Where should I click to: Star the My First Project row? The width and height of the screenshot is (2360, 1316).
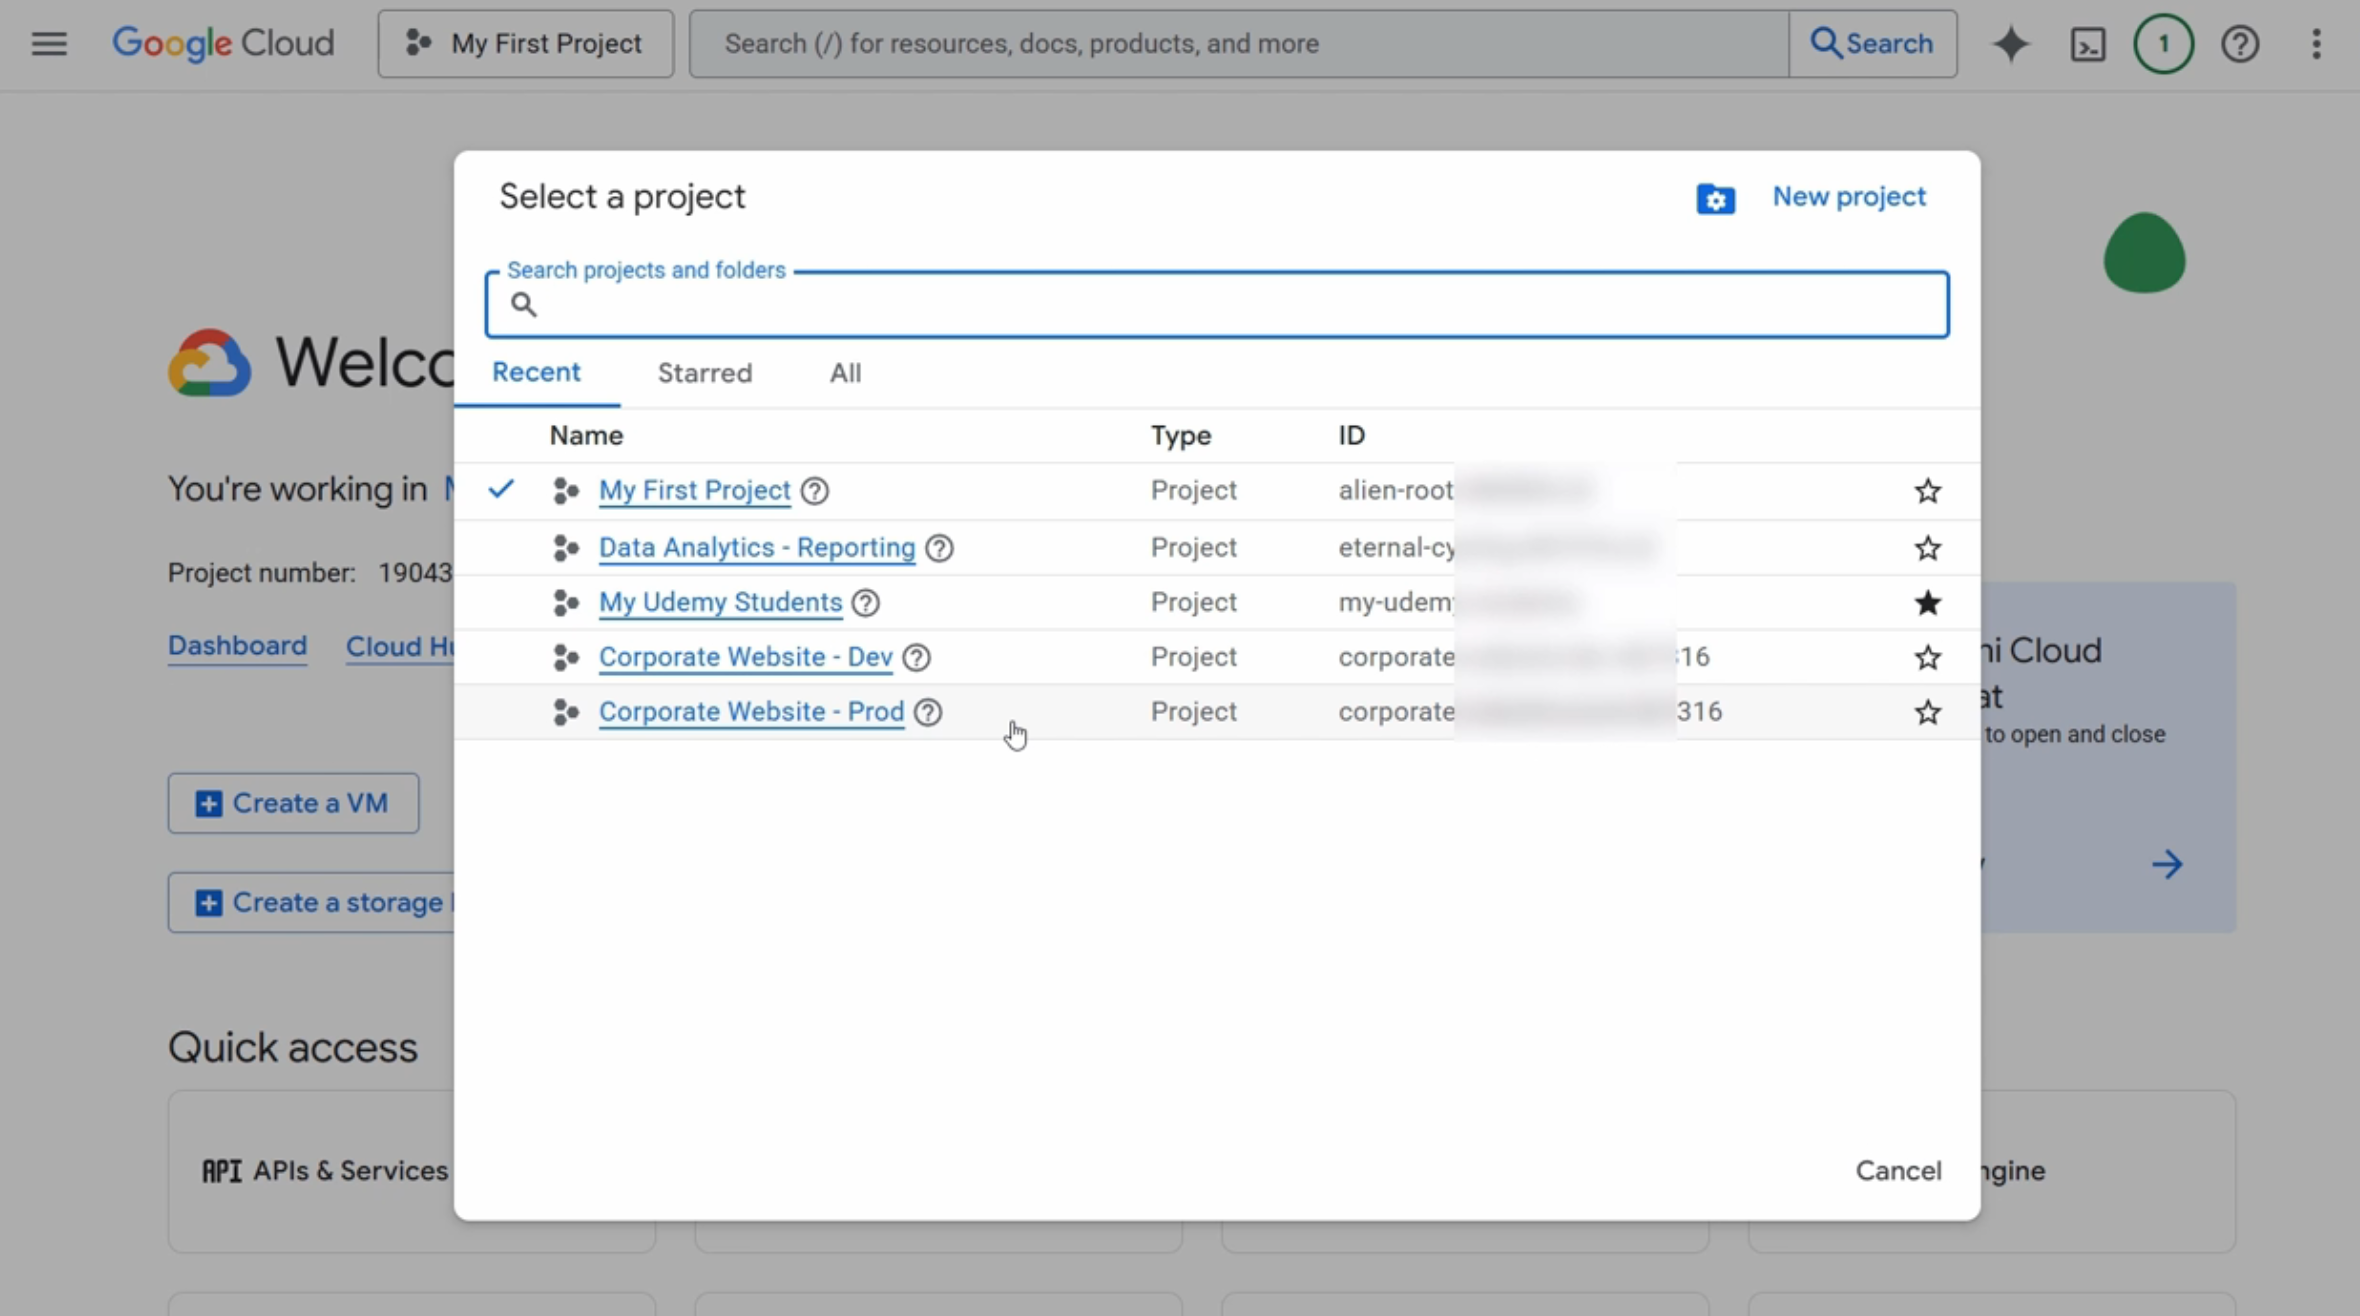[1927, 491]
